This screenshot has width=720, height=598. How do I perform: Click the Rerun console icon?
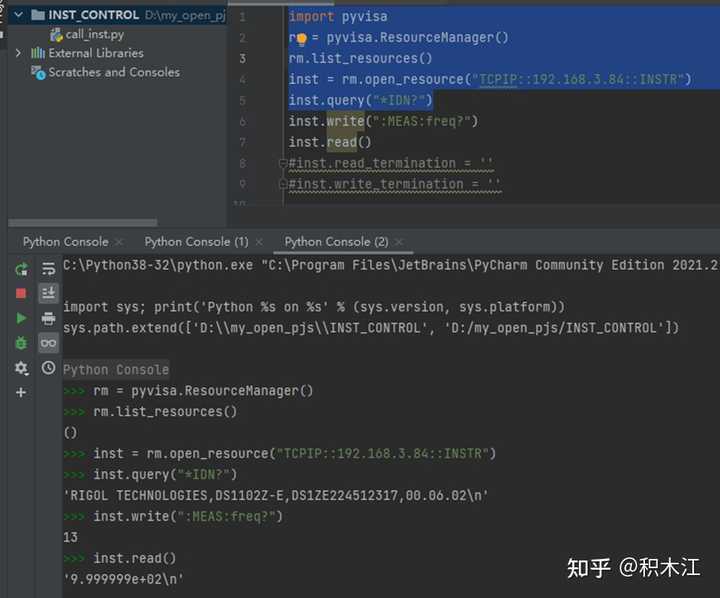(x=21, y=269)
